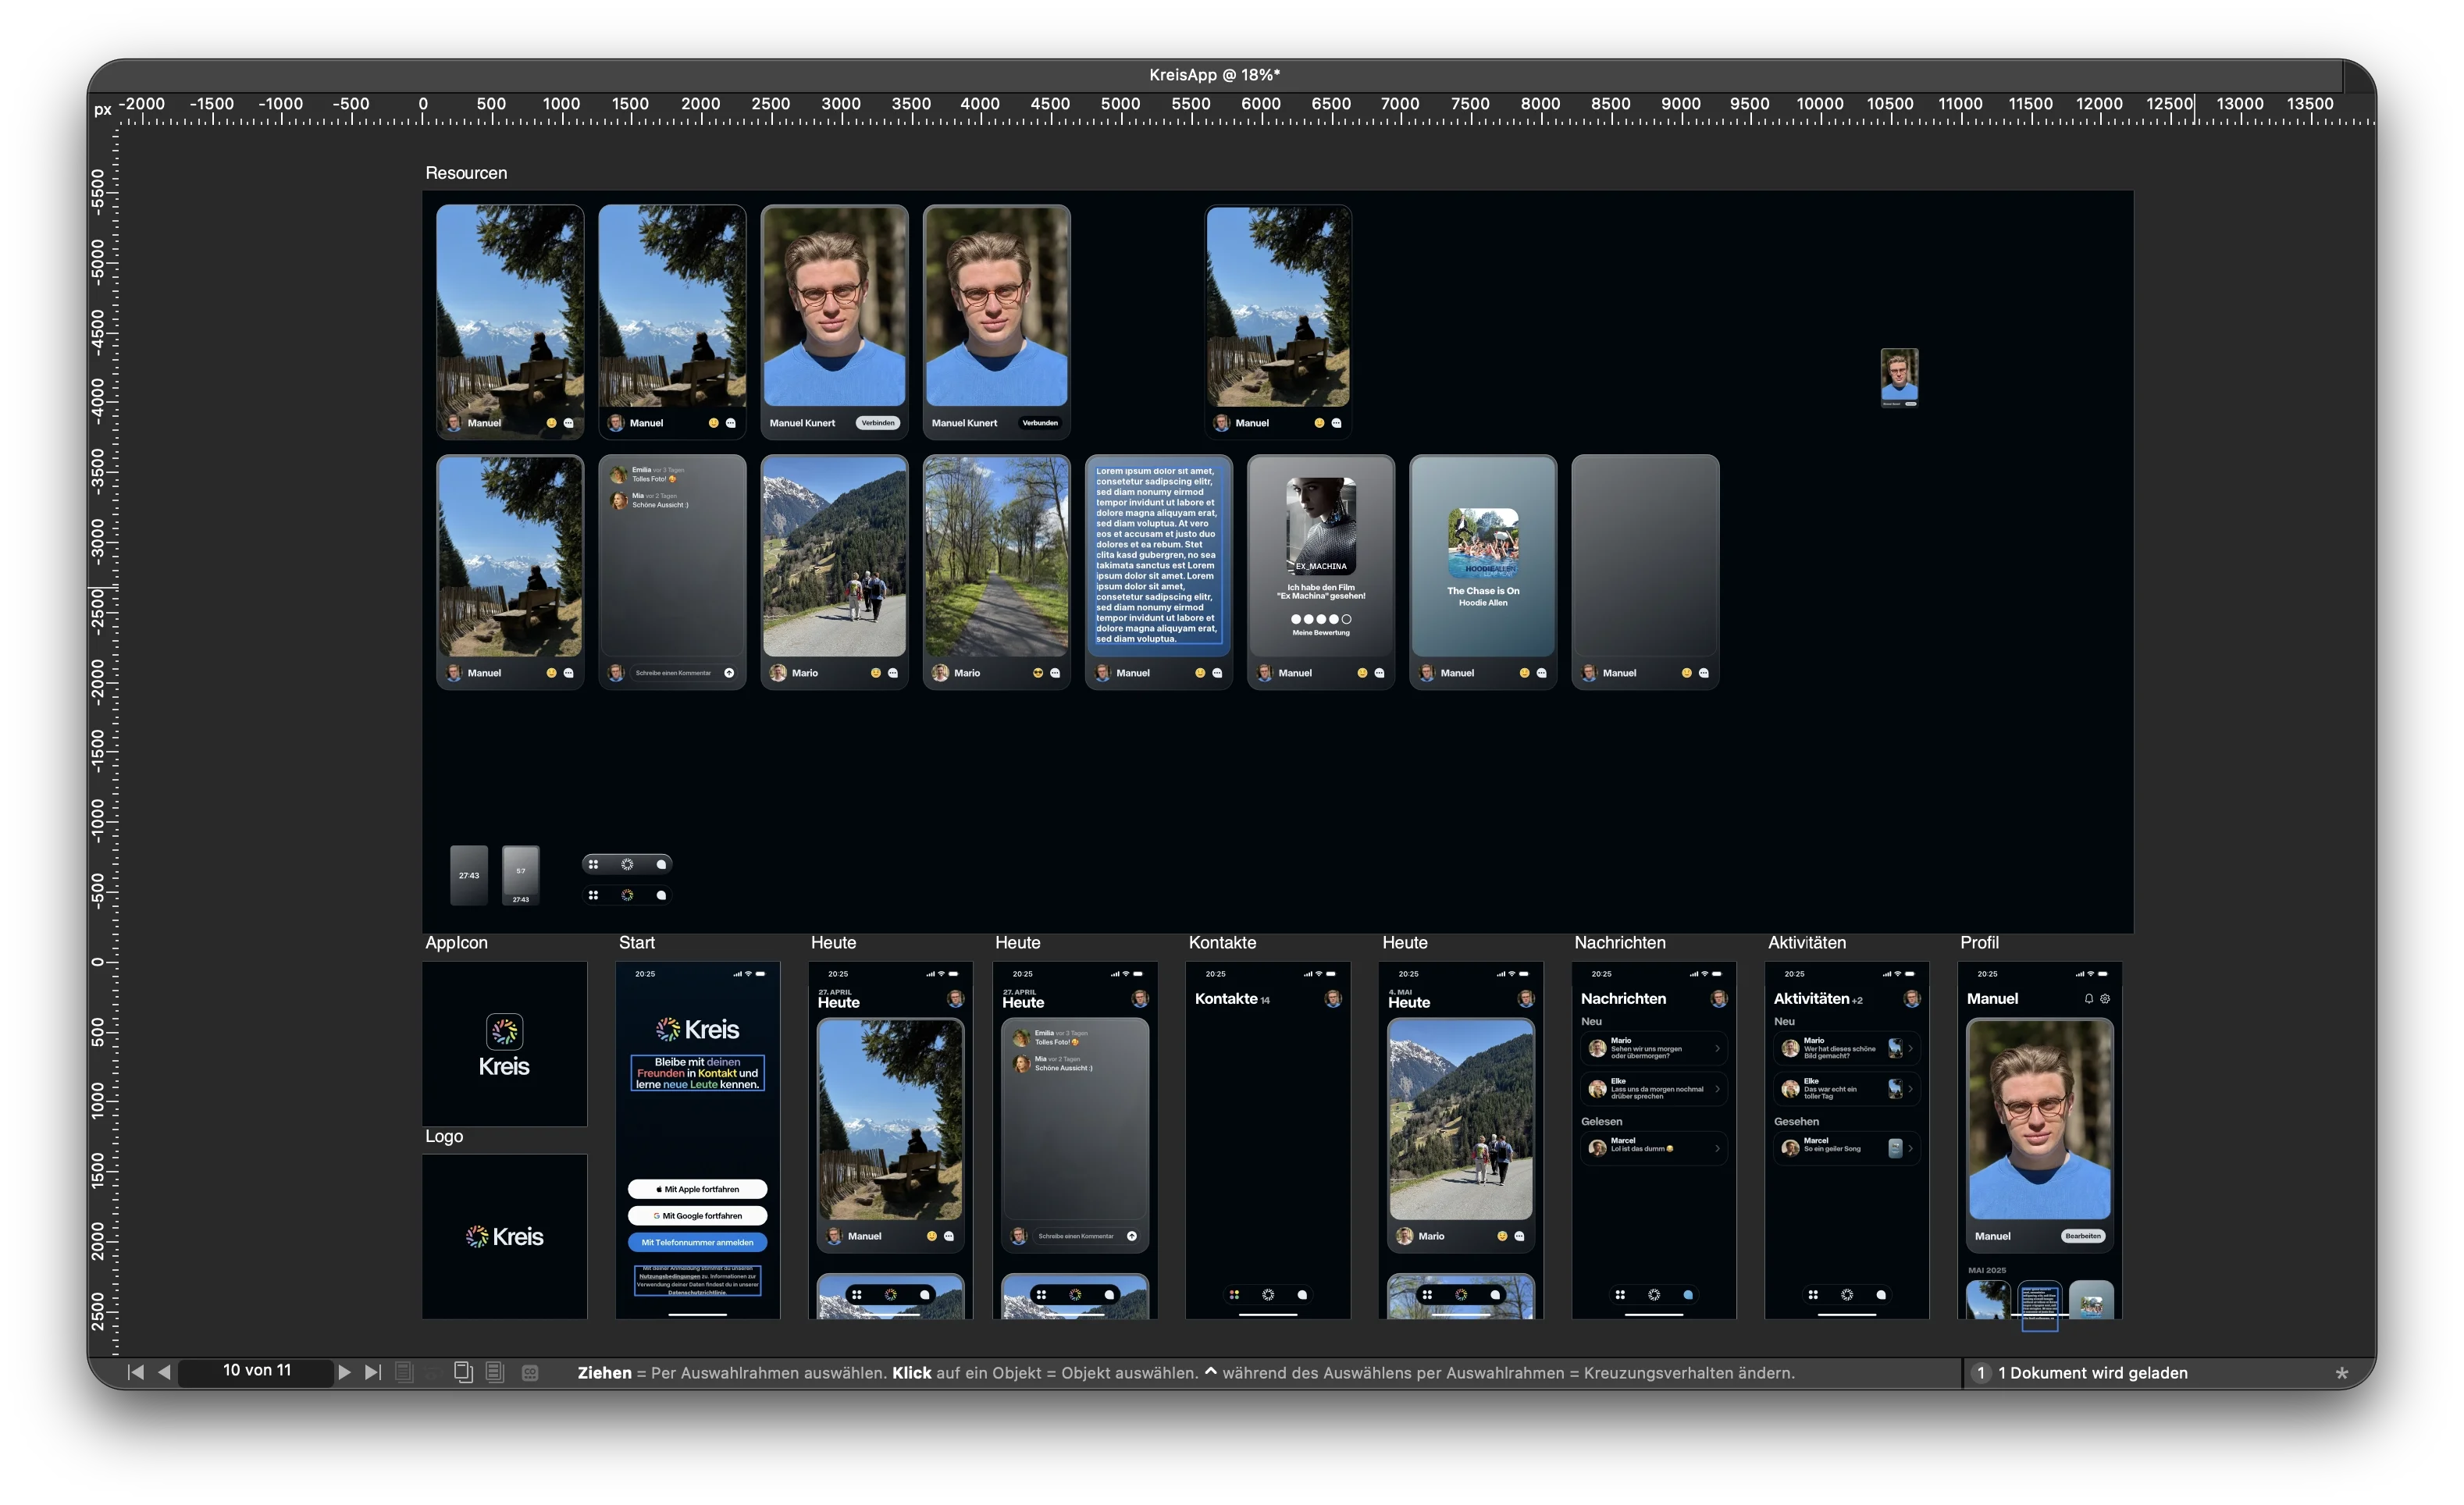
Task: Select the 'Aktivitäten' artboard label
Action: (x=1807, y=943)
